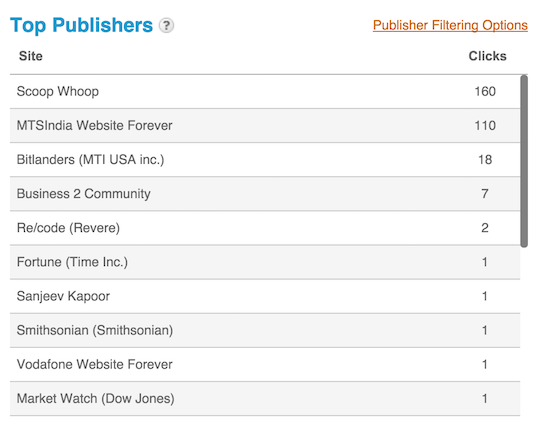550x436 pixels.
Task: Open Publisher Filtering Options link
Action: pos(450,25)
